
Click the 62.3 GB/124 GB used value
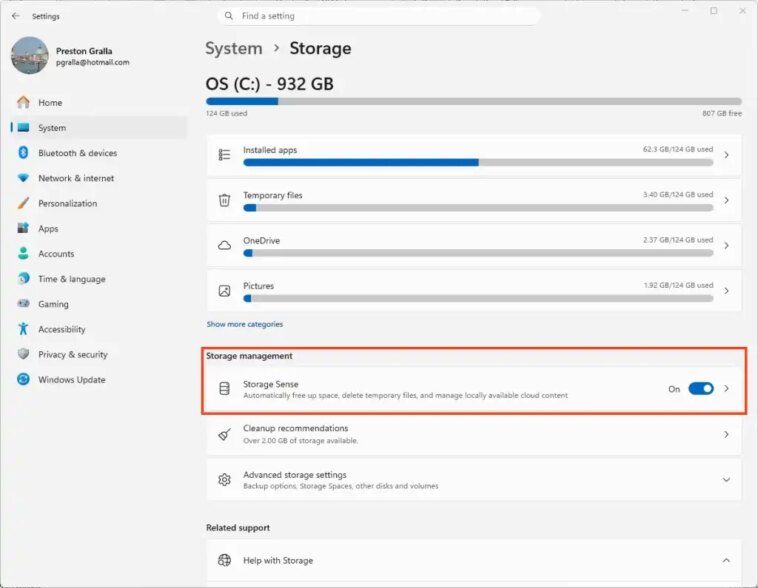(678, 149)
